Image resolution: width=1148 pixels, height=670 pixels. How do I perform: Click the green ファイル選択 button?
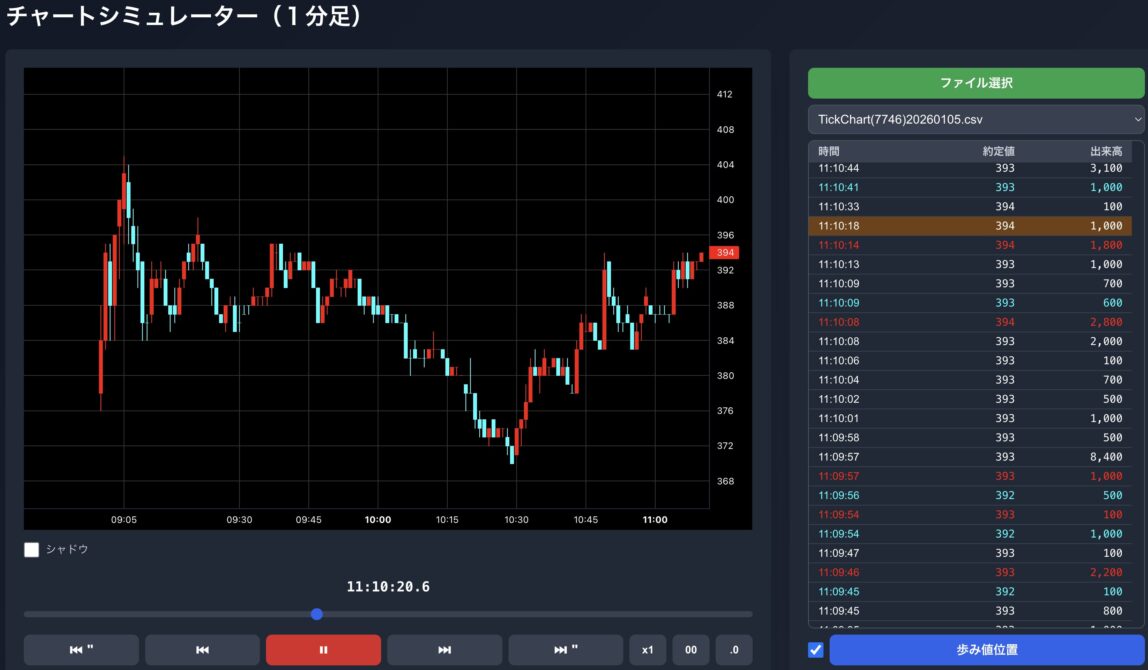(976, 82)
